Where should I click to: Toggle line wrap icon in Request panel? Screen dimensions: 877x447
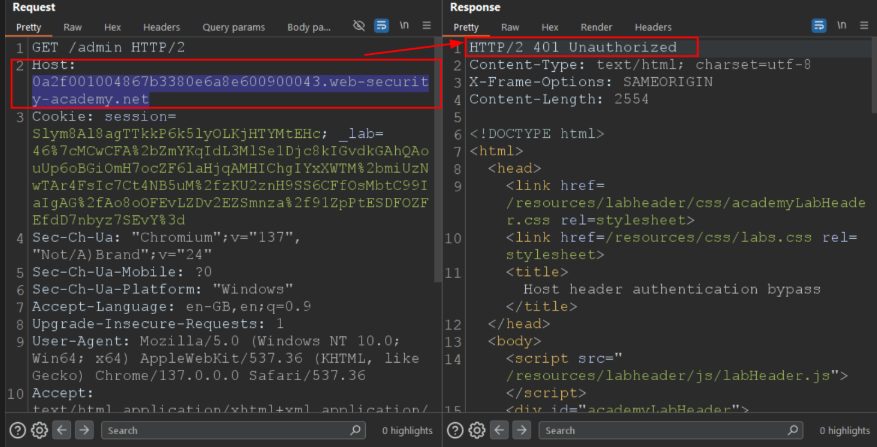coord(381,26)
